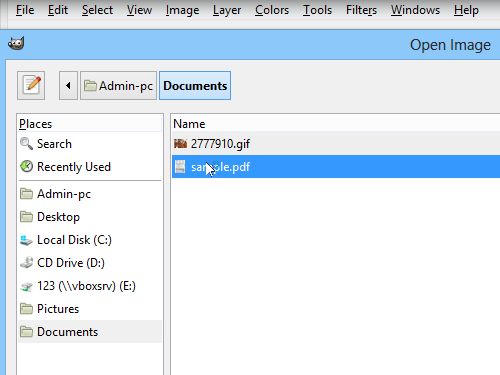Viewport: 500px width, 375px height.
Task: Click the Recently Used clock icon
Action: point(26,166)
